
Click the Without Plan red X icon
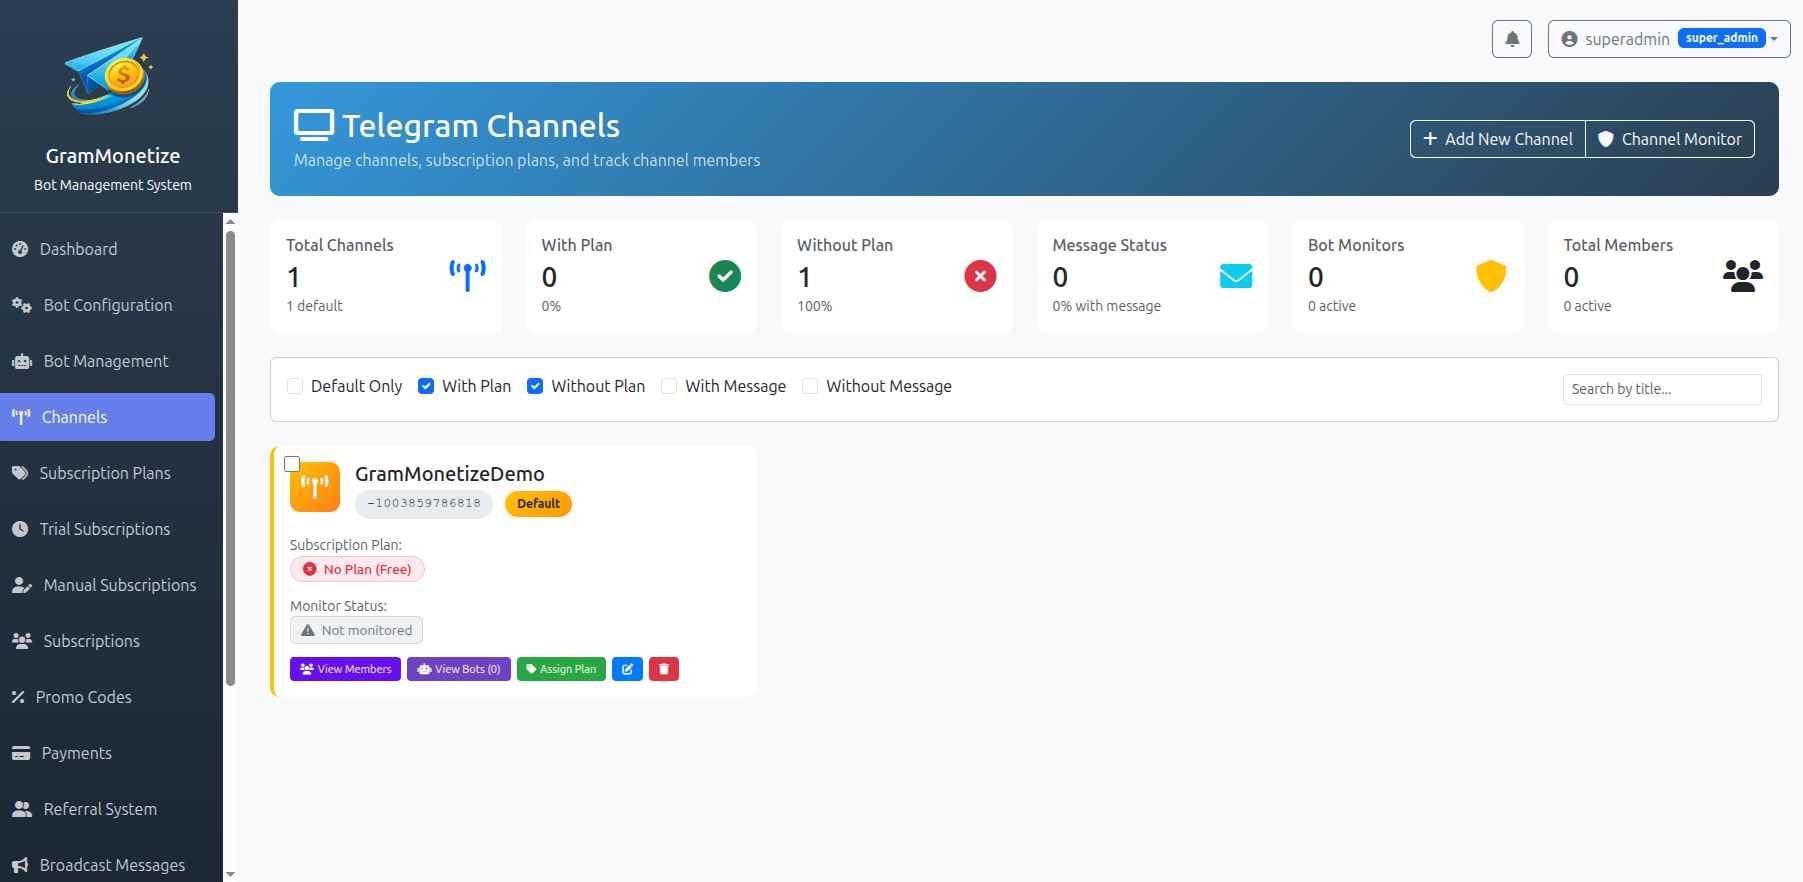click(980, 276)
